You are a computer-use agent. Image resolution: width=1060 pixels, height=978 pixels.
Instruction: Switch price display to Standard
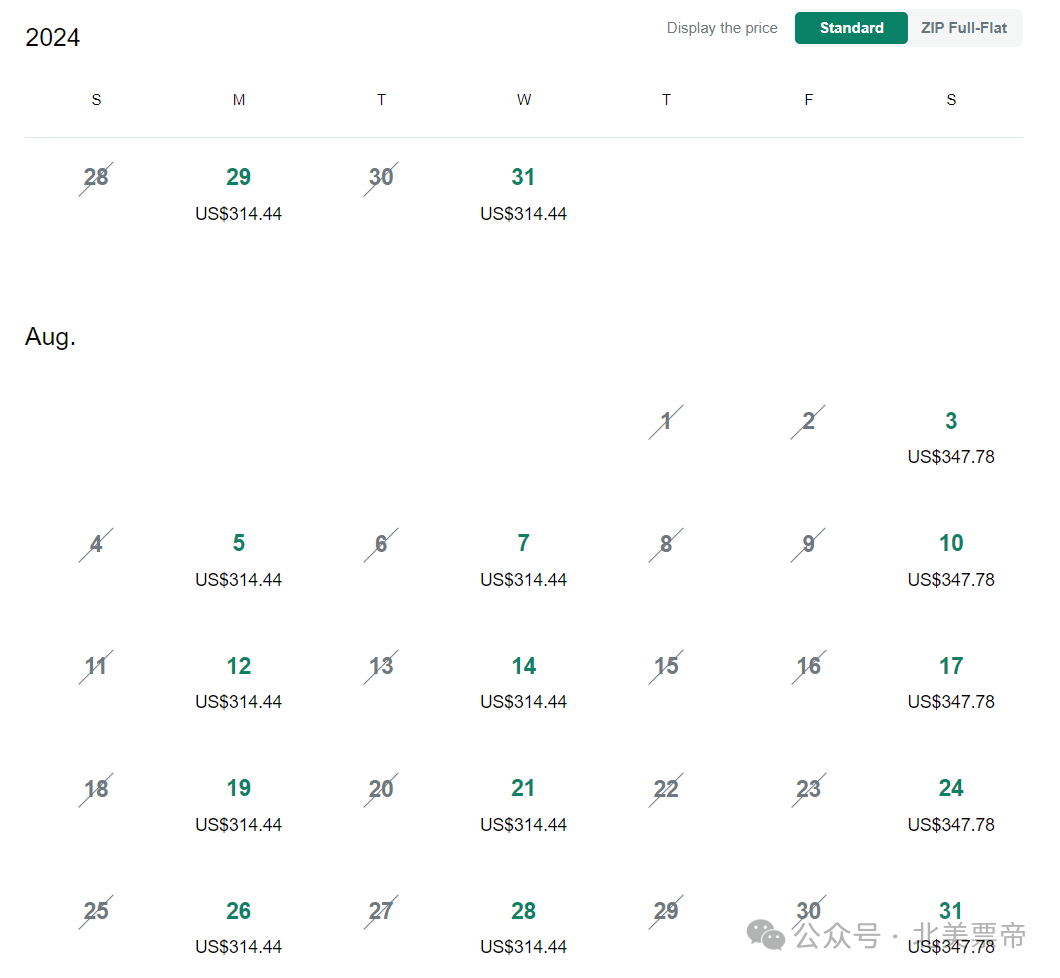pyautogui.click(x=850, y=28)
